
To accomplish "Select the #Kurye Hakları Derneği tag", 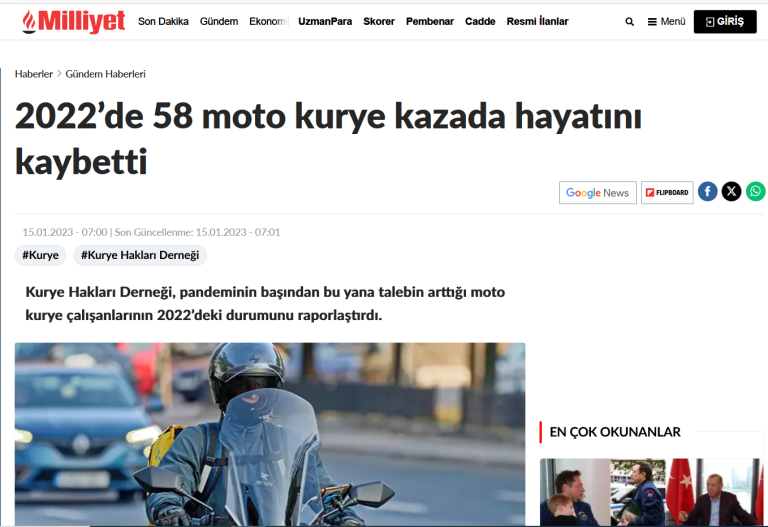I will pos(140,255).
